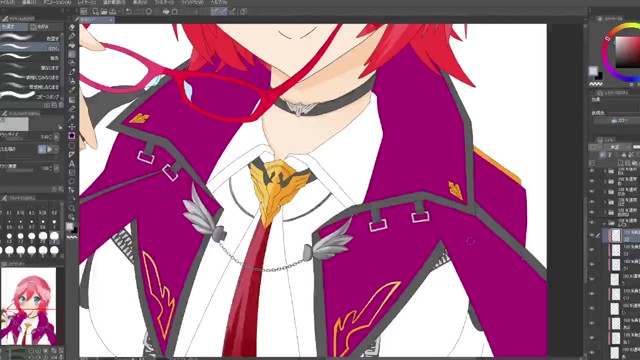Image resolution: width=640 pixels, height=360 pixels.
Task: Toggle visibility eye of the selected layer
Action: pyautogui.click(x=592, y=235)
